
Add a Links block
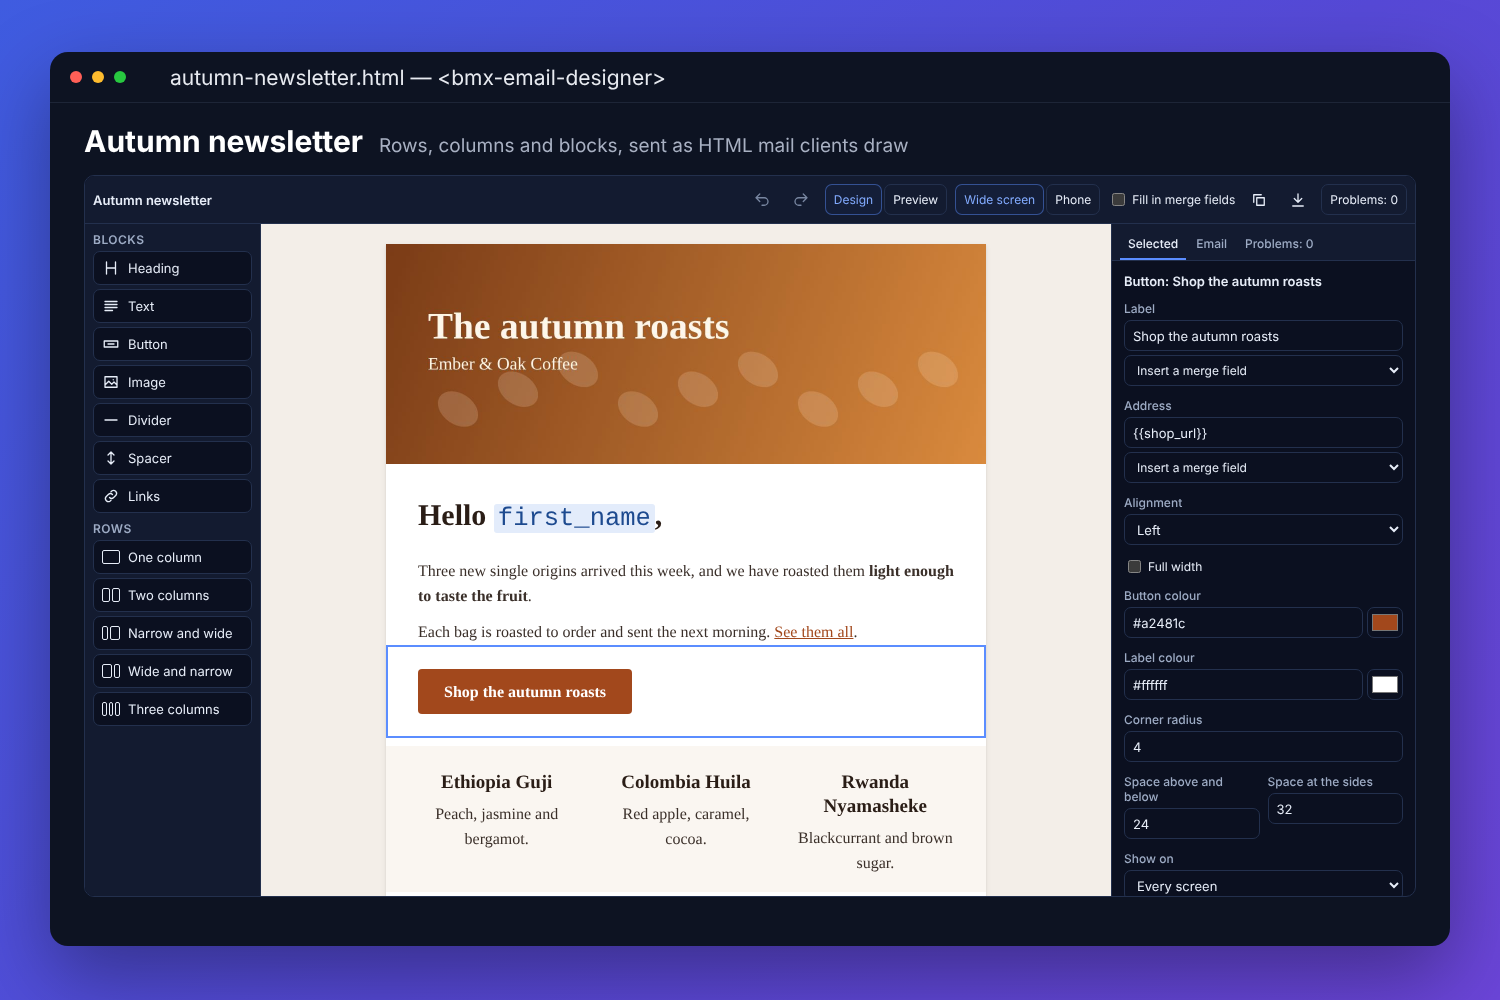pyautogui.click(x=172, y=496)
